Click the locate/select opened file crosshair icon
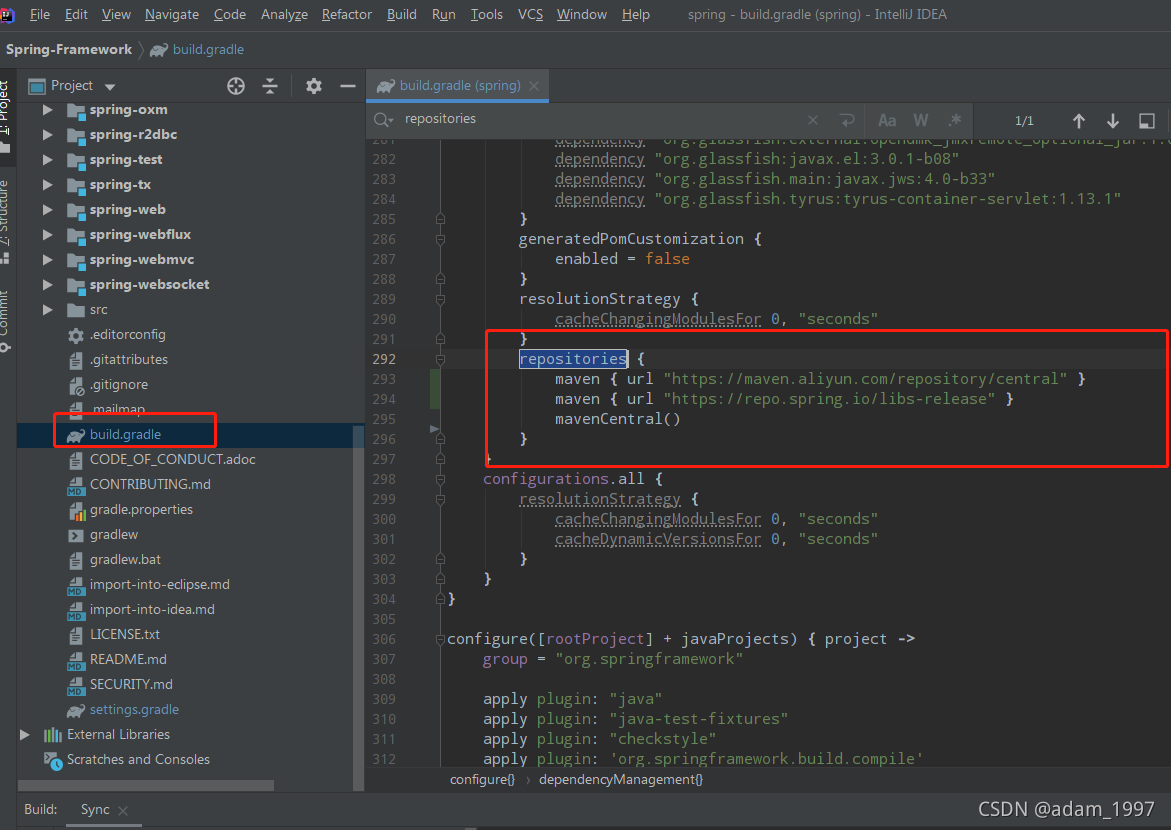This screenshot has height=830, width=1171. point(236,86)
